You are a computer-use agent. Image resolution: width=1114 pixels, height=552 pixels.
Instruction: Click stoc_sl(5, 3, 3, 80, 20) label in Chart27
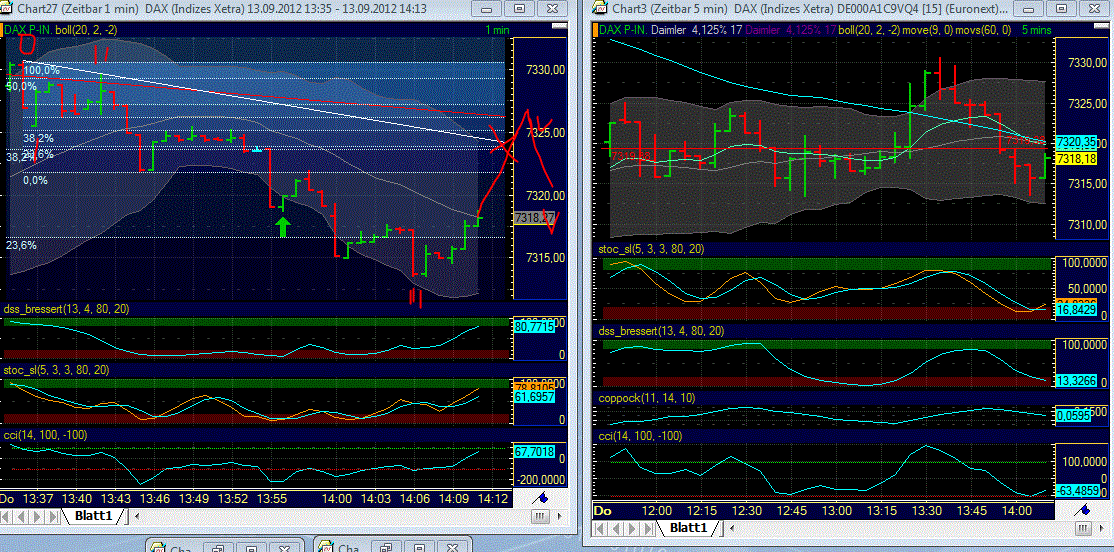pyautogui.click(x=56, y=370)
